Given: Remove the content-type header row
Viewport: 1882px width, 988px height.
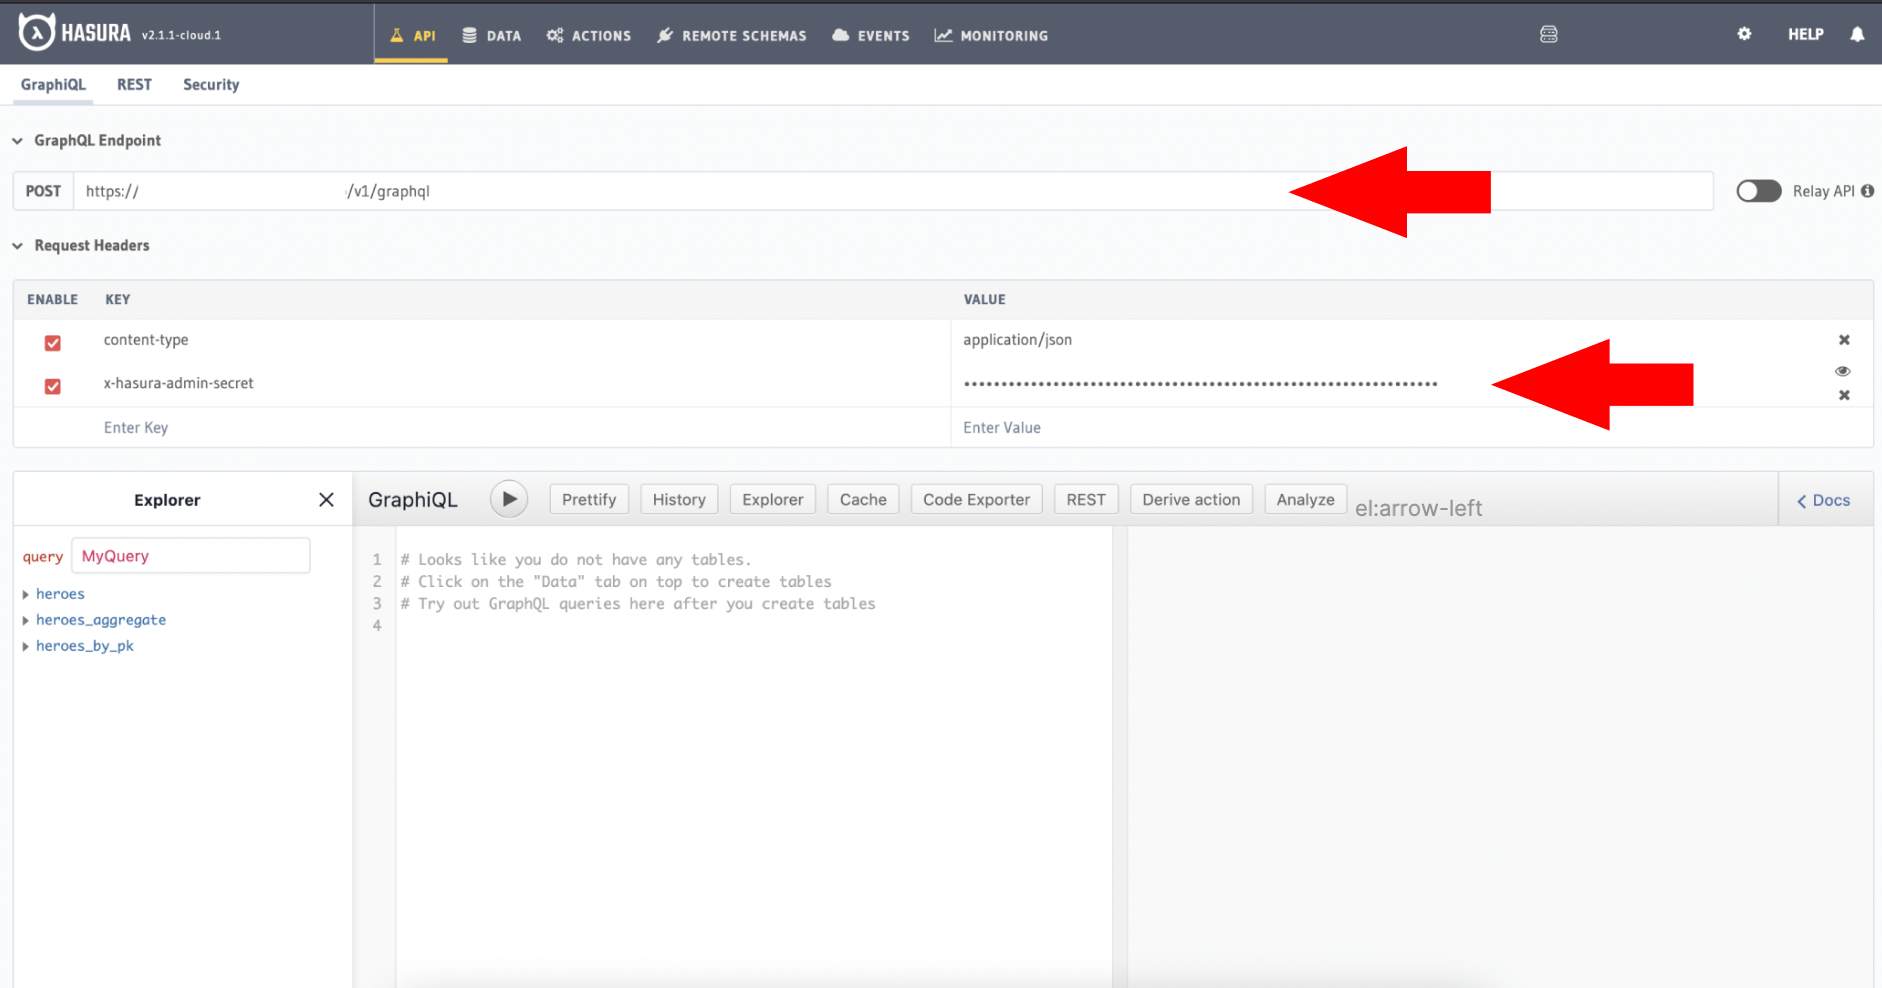Looking at the screenshot, I should 1844,340.
